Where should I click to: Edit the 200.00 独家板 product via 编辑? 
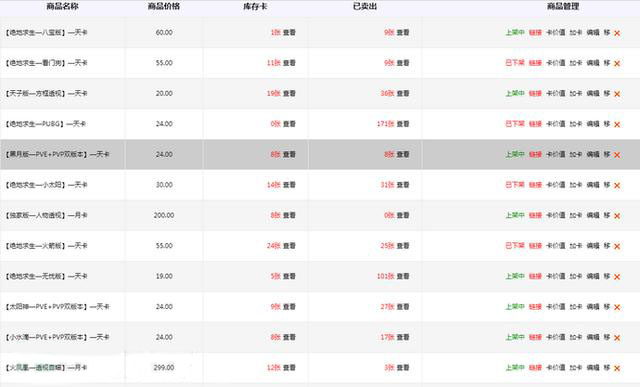[x=593, y=215]
